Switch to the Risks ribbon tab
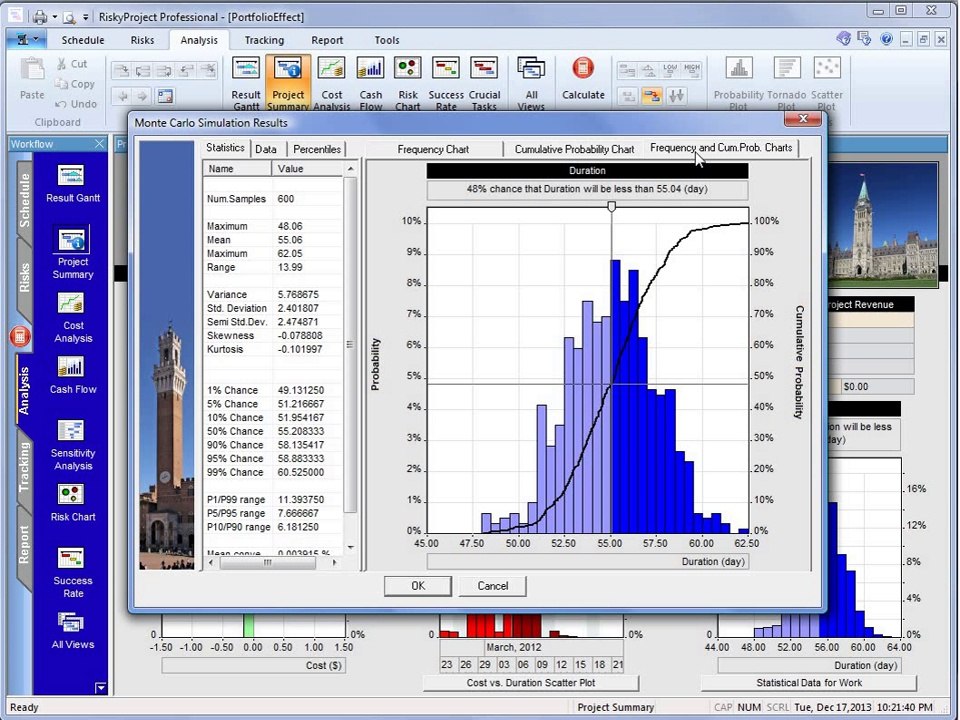Screen dimensions: 960x720 pos(142,40)
